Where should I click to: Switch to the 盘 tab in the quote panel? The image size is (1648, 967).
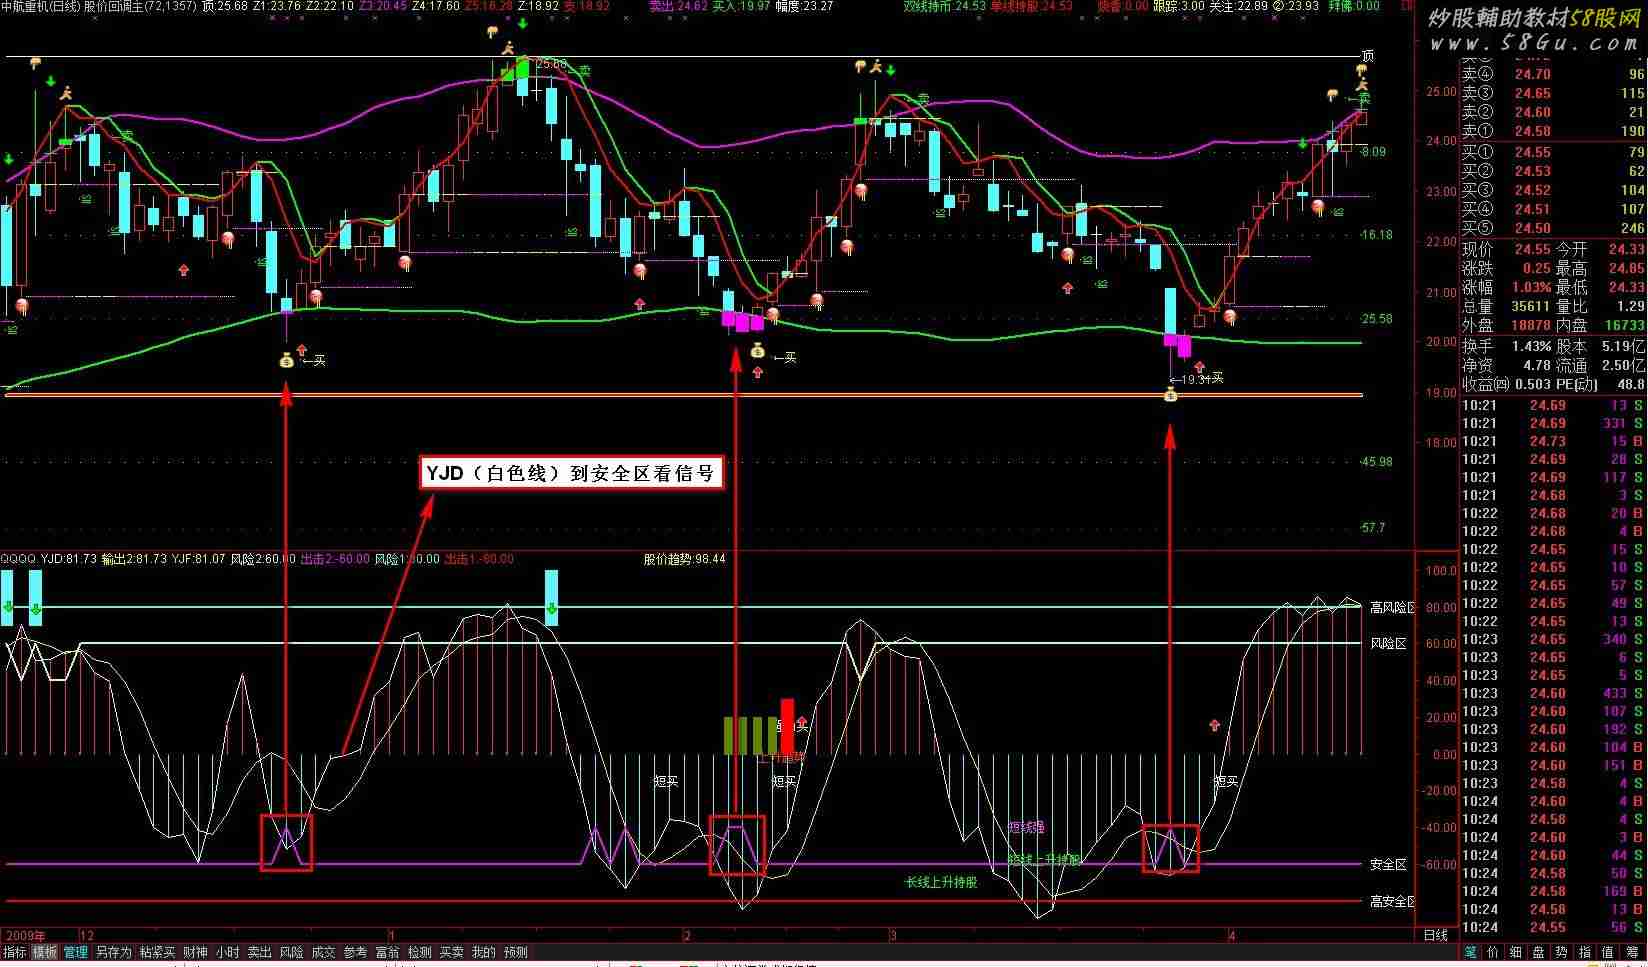[1539, 953]
